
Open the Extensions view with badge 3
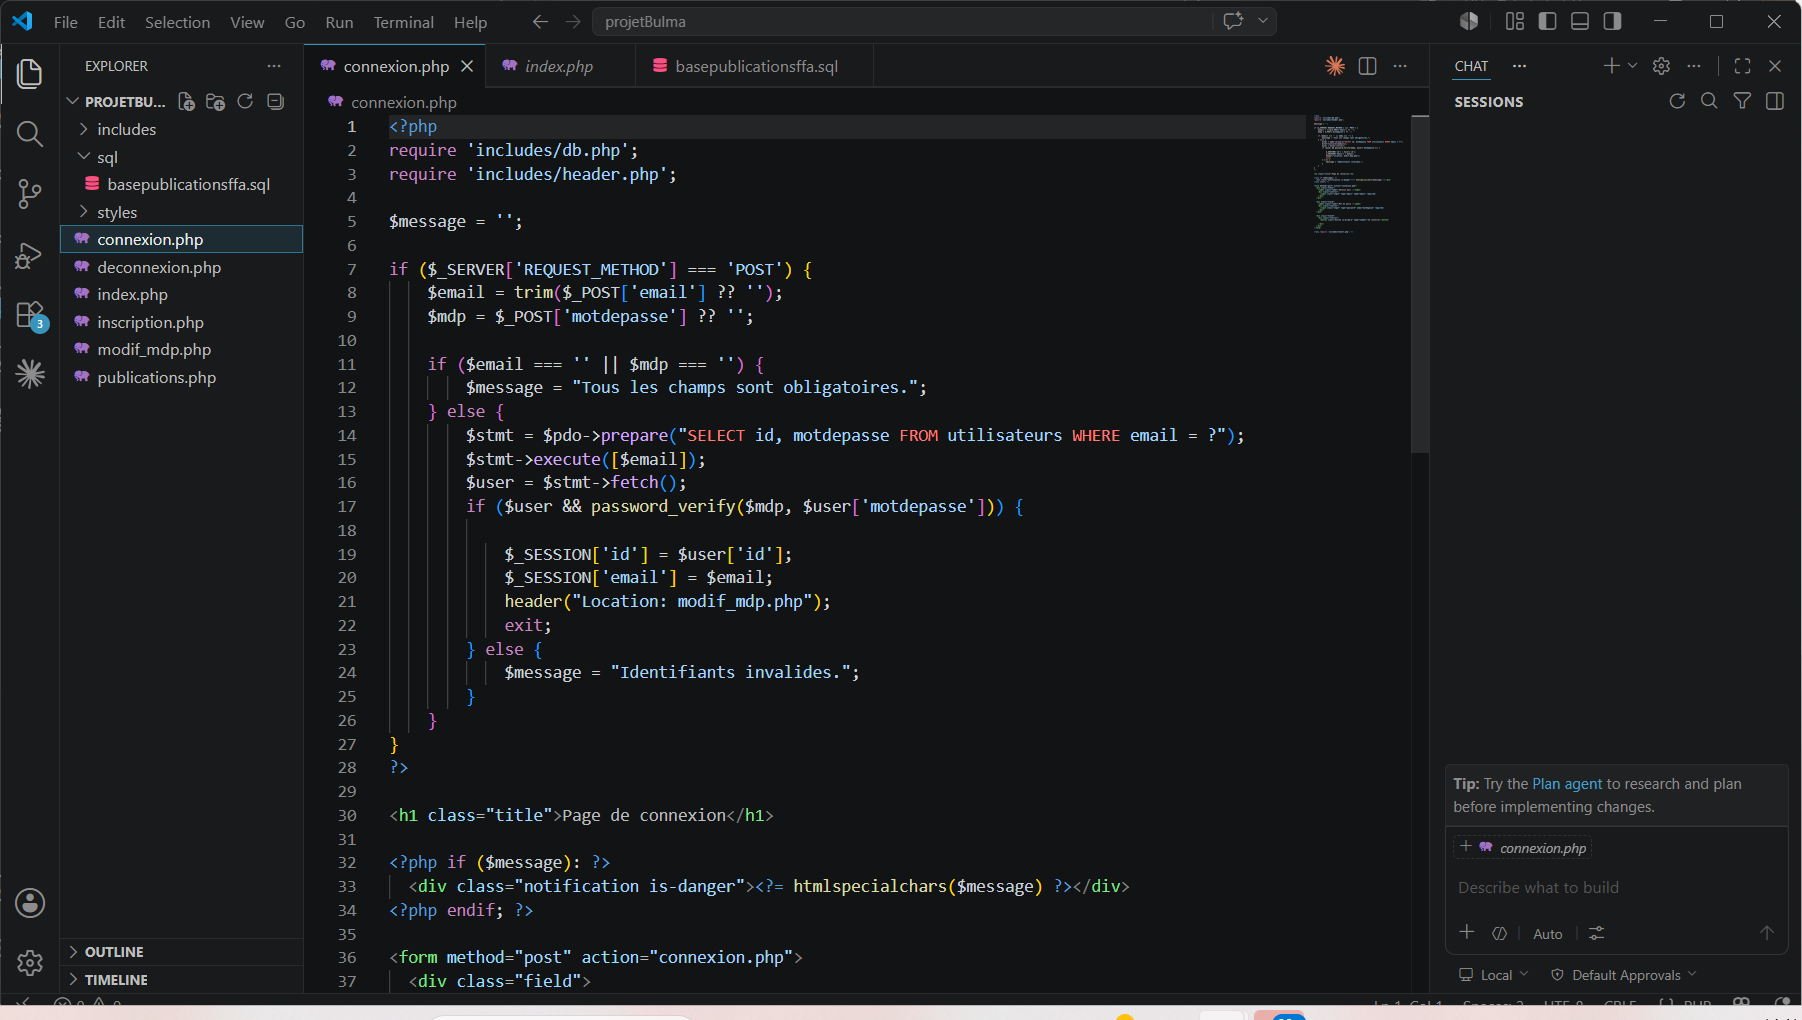coord(30,315)
